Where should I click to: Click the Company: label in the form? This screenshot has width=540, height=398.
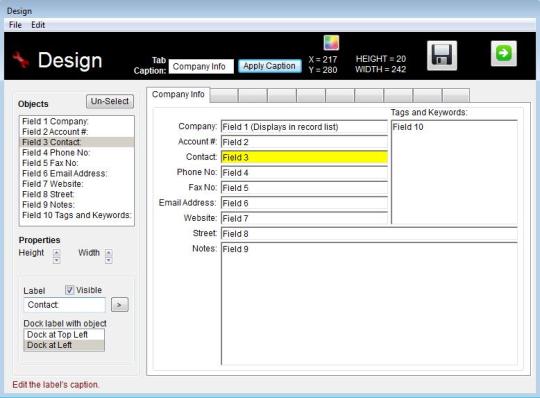coord(198,126)
